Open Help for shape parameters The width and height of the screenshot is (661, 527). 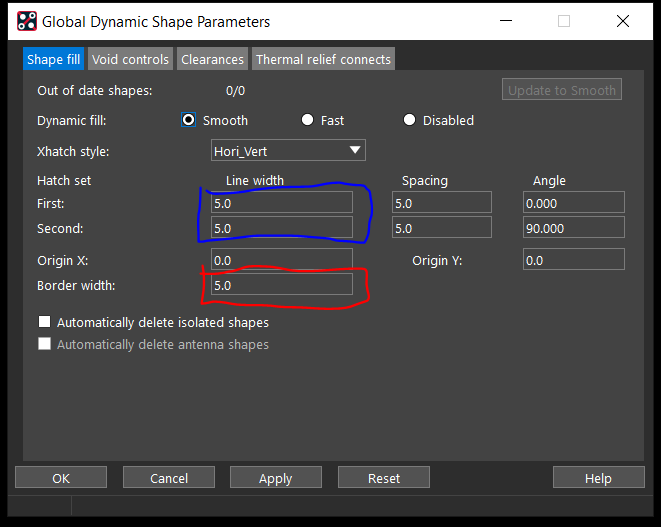[599, 478]
